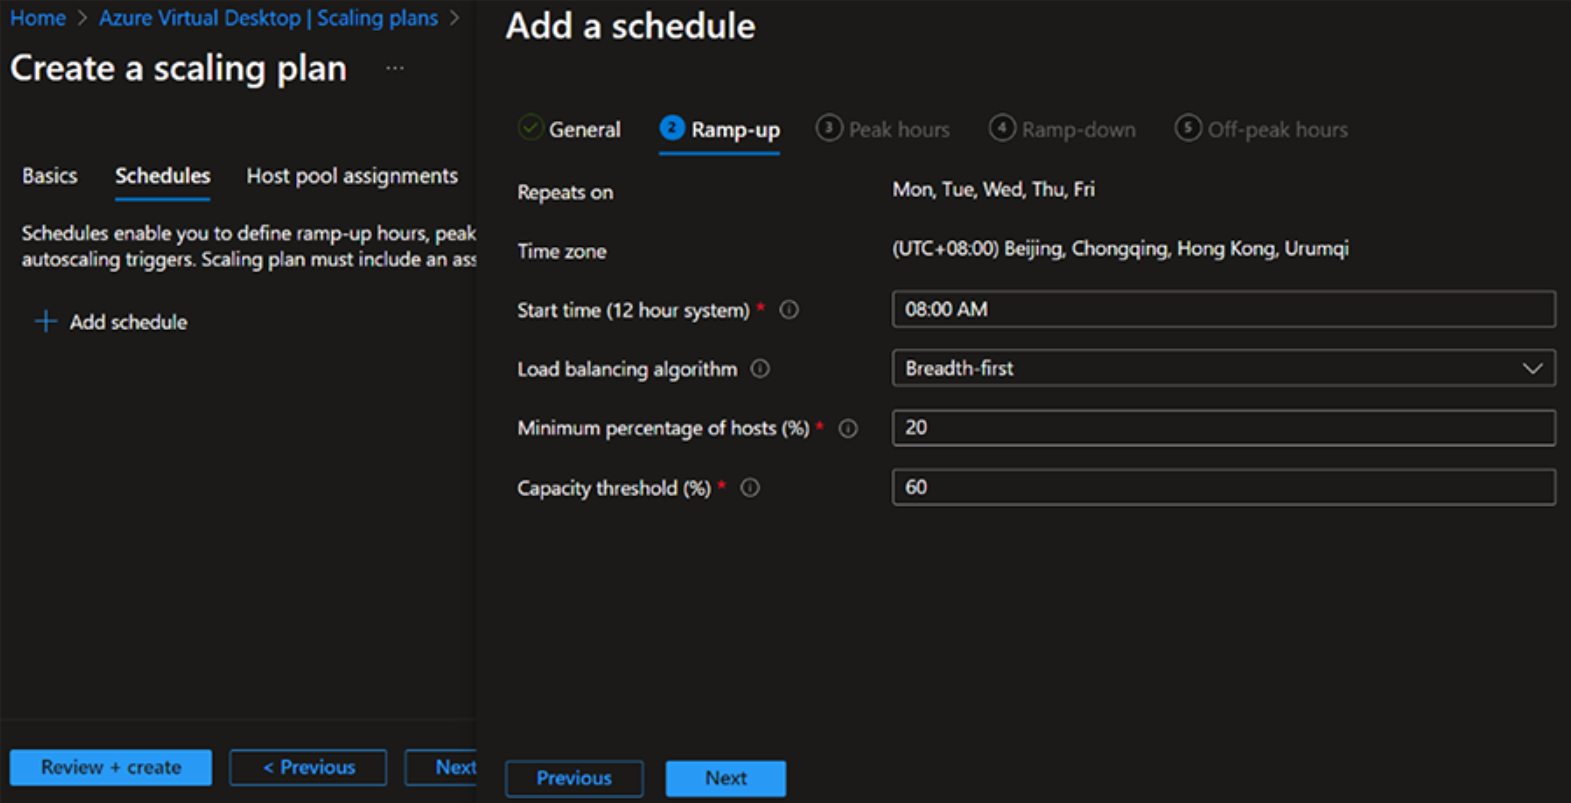
Task: Click the Peak hours step number icon
Action: (x=828, y=129)
